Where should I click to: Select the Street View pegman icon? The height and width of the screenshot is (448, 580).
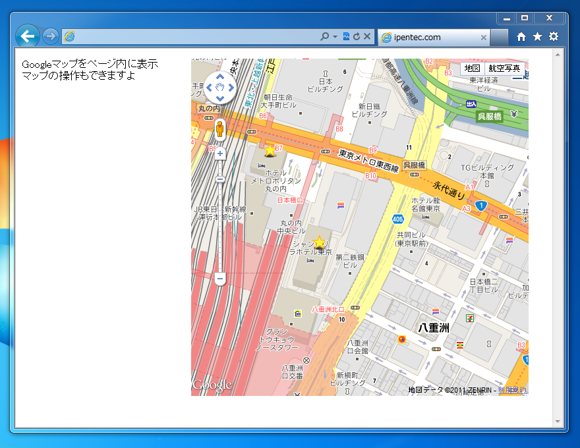click(x=220, y=129)
